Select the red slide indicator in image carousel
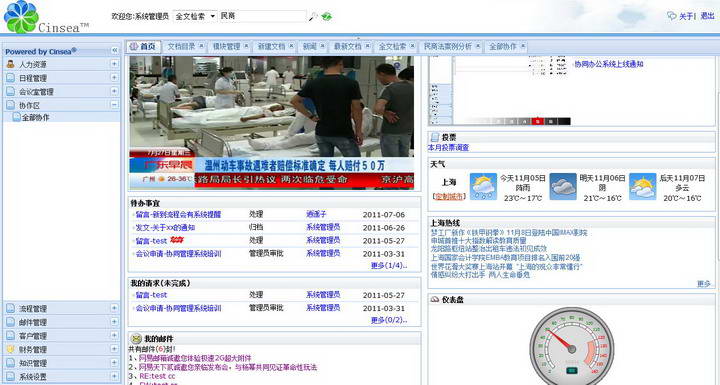Screen dimensions: 720x385 click(x=537, y=121)
